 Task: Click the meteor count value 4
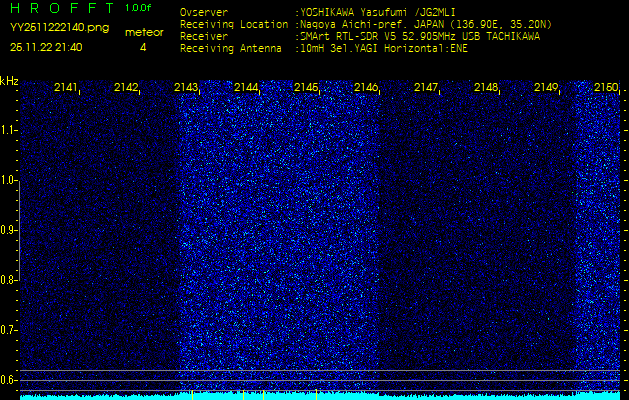coord(143,47)
